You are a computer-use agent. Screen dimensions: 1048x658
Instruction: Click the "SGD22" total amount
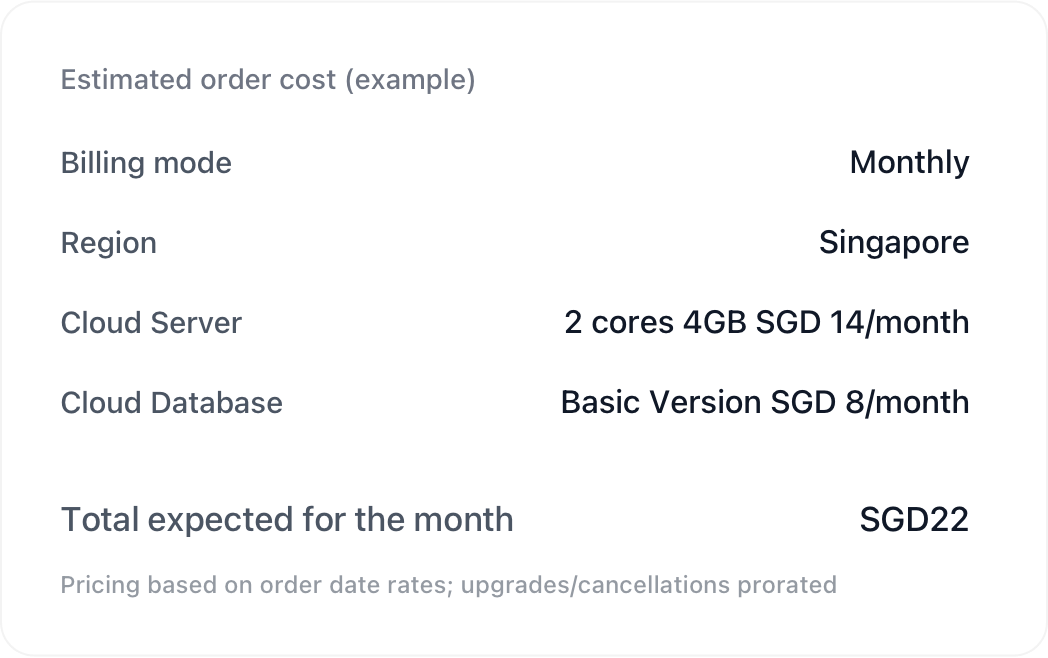[914, 520]
